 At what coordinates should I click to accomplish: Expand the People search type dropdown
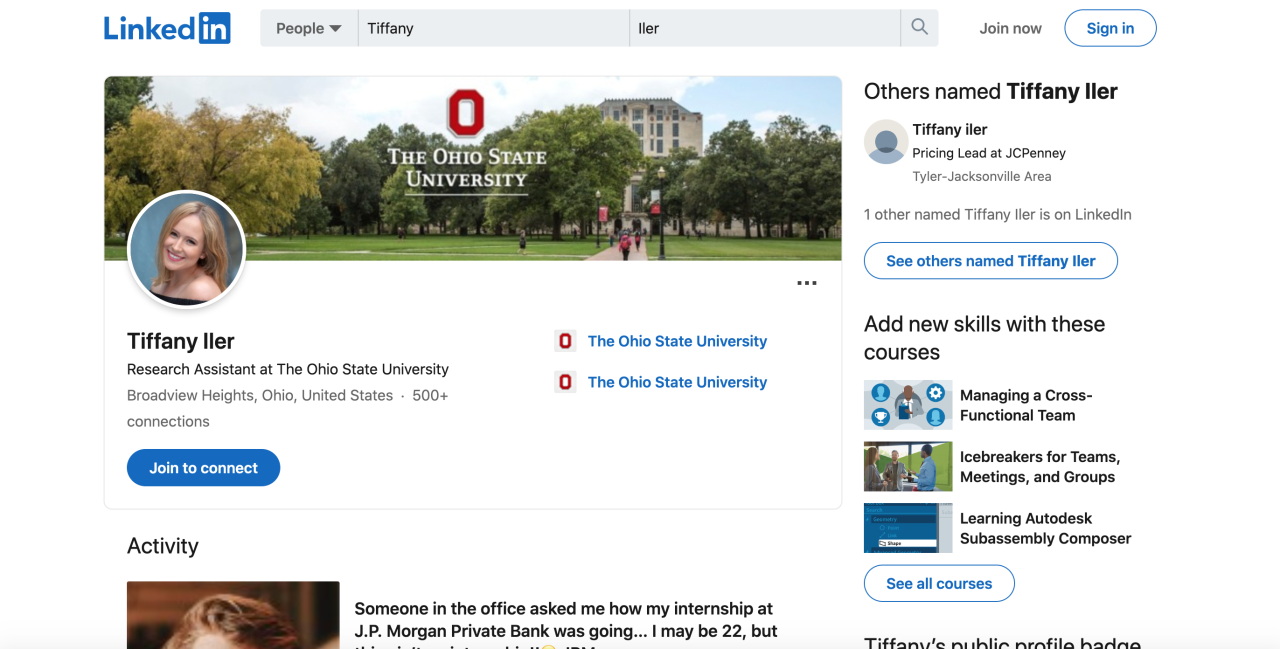pyautogui.click(x=309, y=28)
